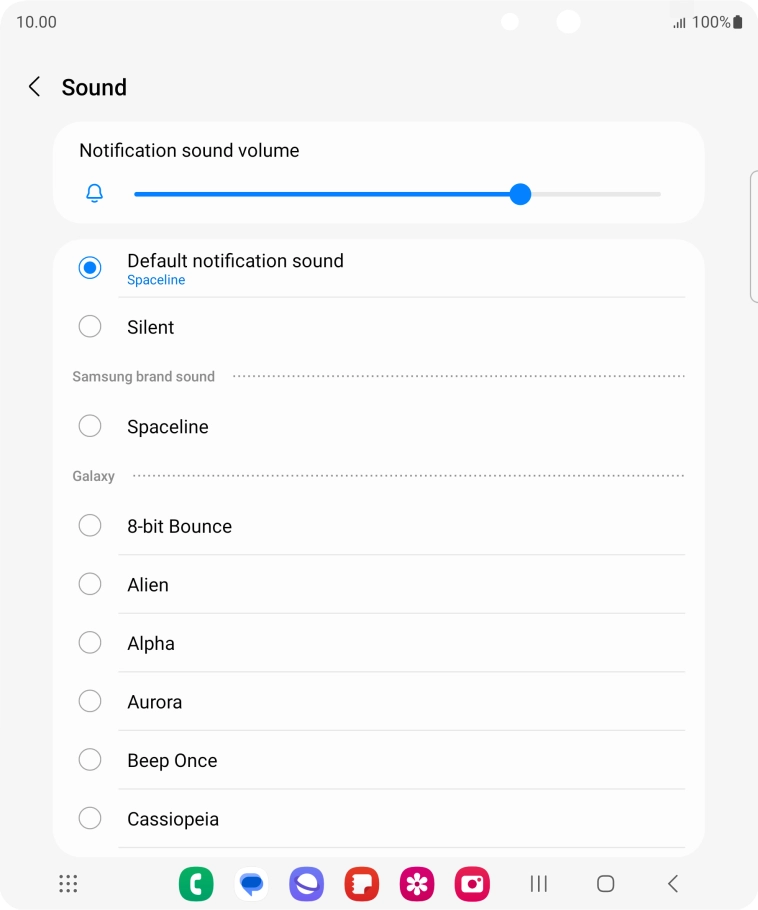Viewport: 758px width, 910px height.
Task: Open Instagram from the taskbar
Action: pyautogui.click(x=472, y=883)
